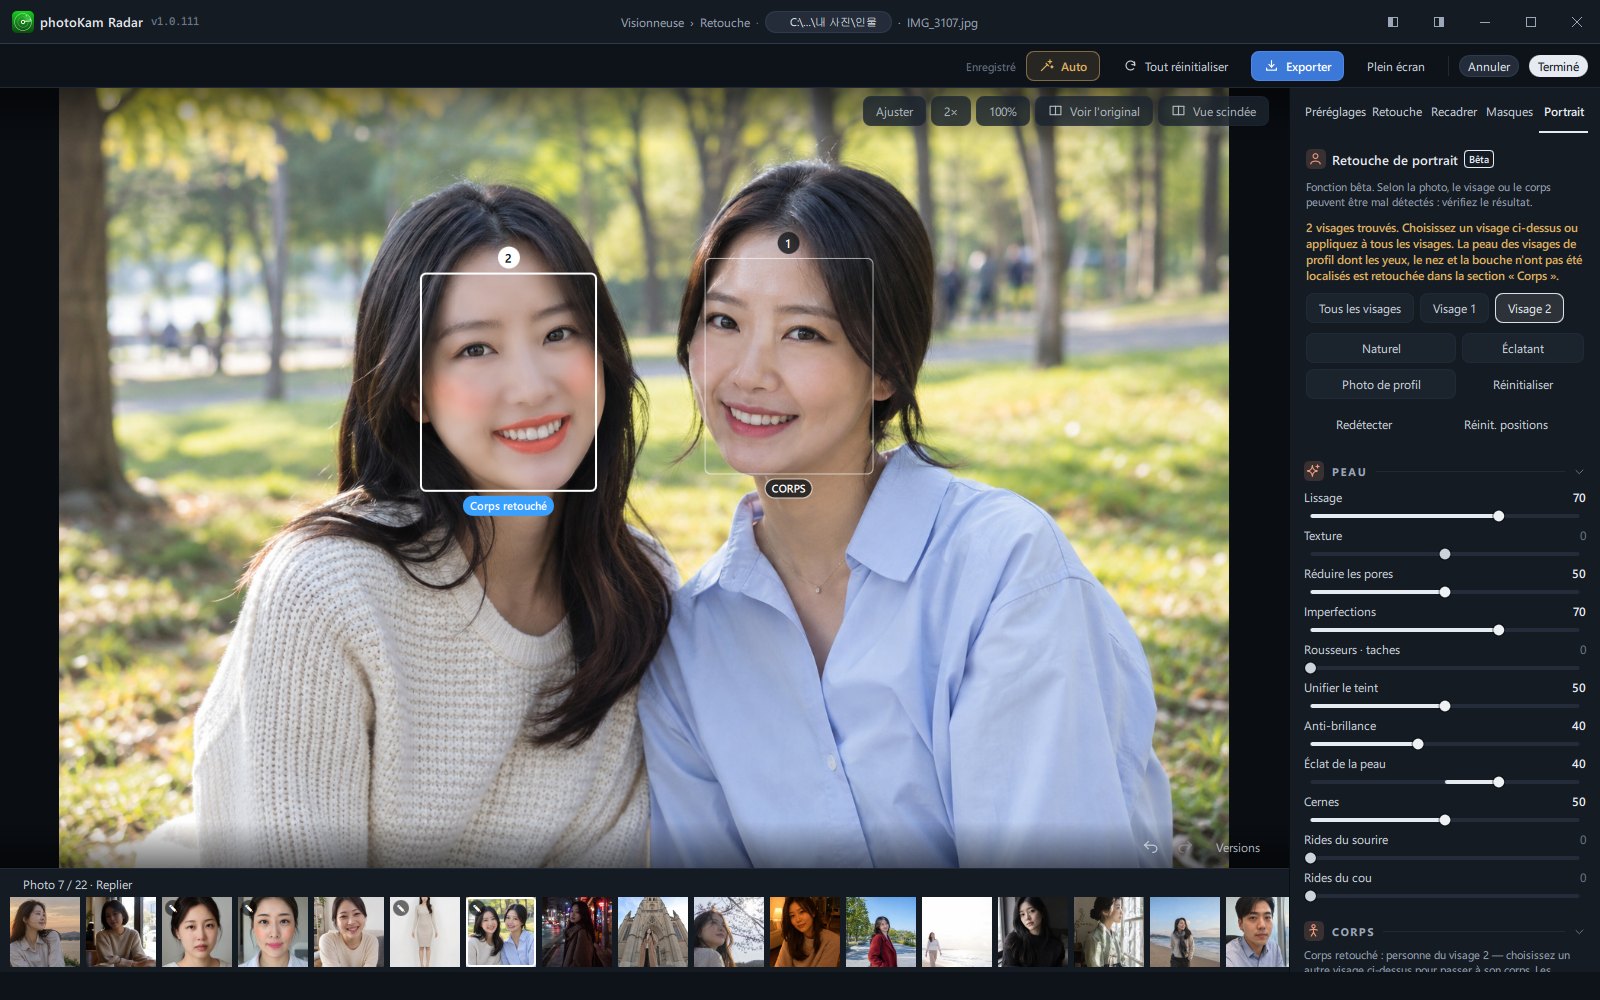1600x1000 pixels.
Task: Adjust the Lissage slider
Action: (1444, 516)
